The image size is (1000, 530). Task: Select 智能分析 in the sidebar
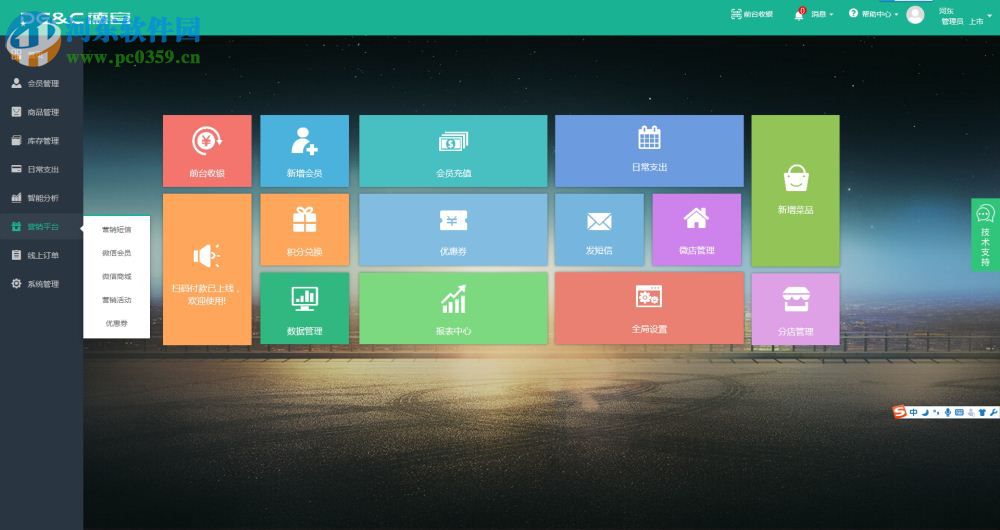coord(41,198)
